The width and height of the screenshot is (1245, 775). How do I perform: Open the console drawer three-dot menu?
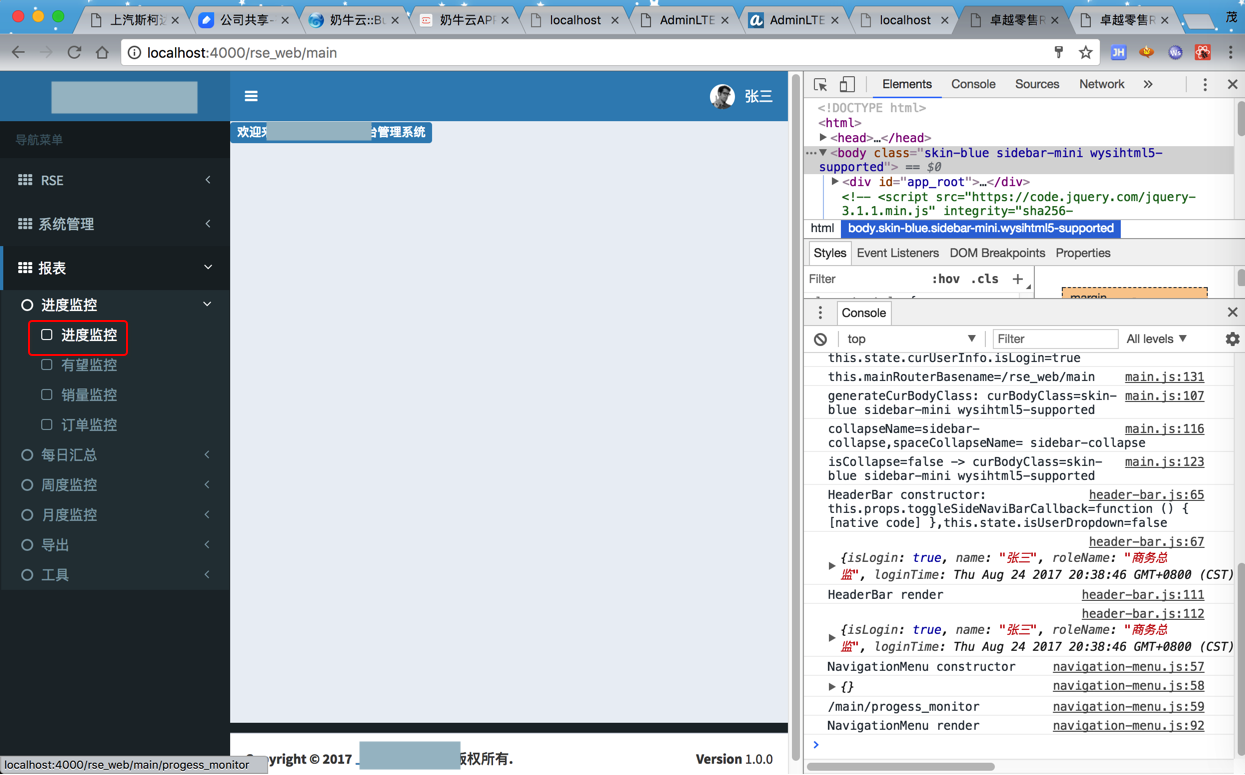[820, 313]
